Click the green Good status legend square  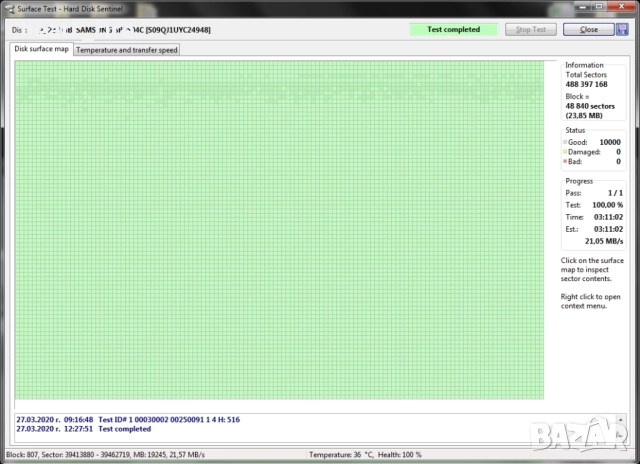tap(565, 142)
